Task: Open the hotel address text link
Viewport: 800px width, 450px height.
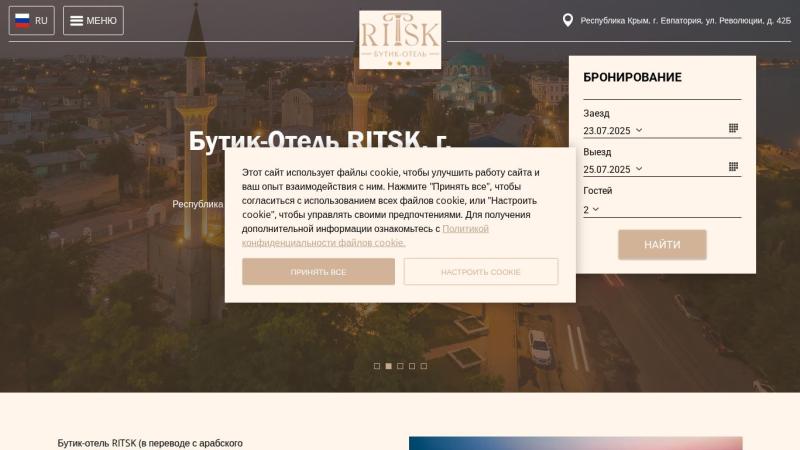Action: coord(685,21)
